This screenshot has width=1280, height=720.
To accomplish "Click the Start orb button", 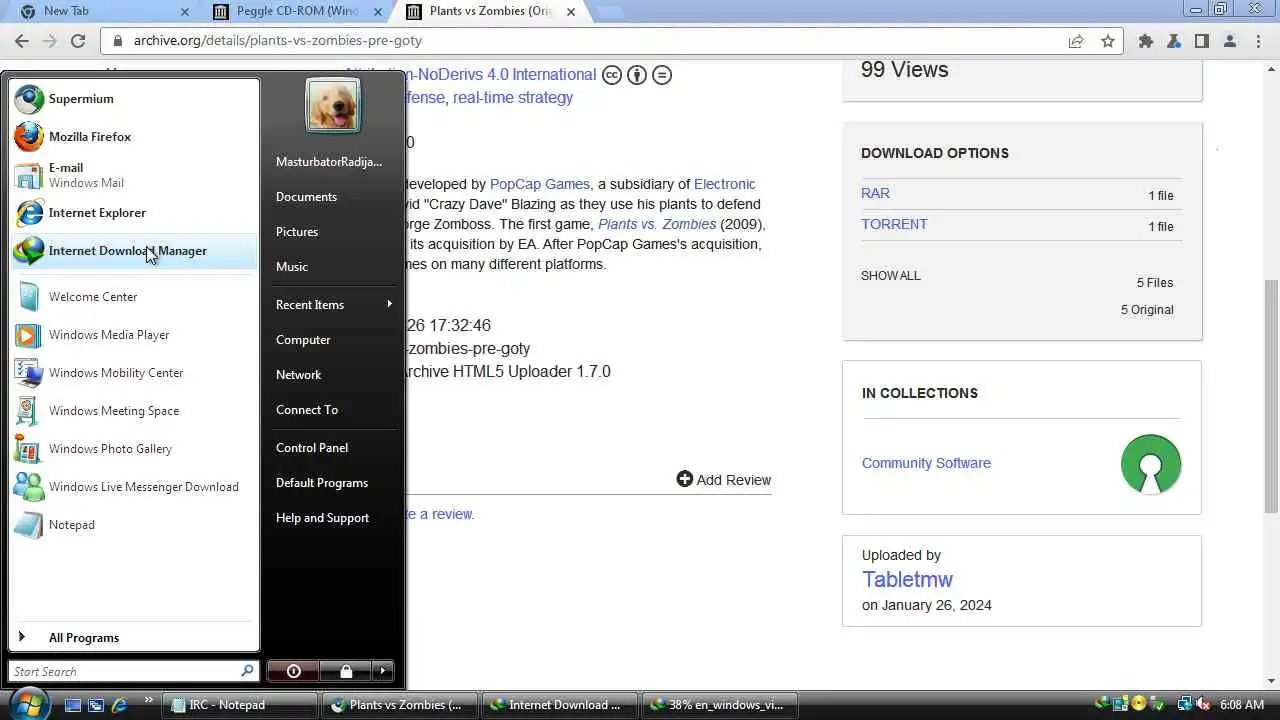I will coord(29,703).
